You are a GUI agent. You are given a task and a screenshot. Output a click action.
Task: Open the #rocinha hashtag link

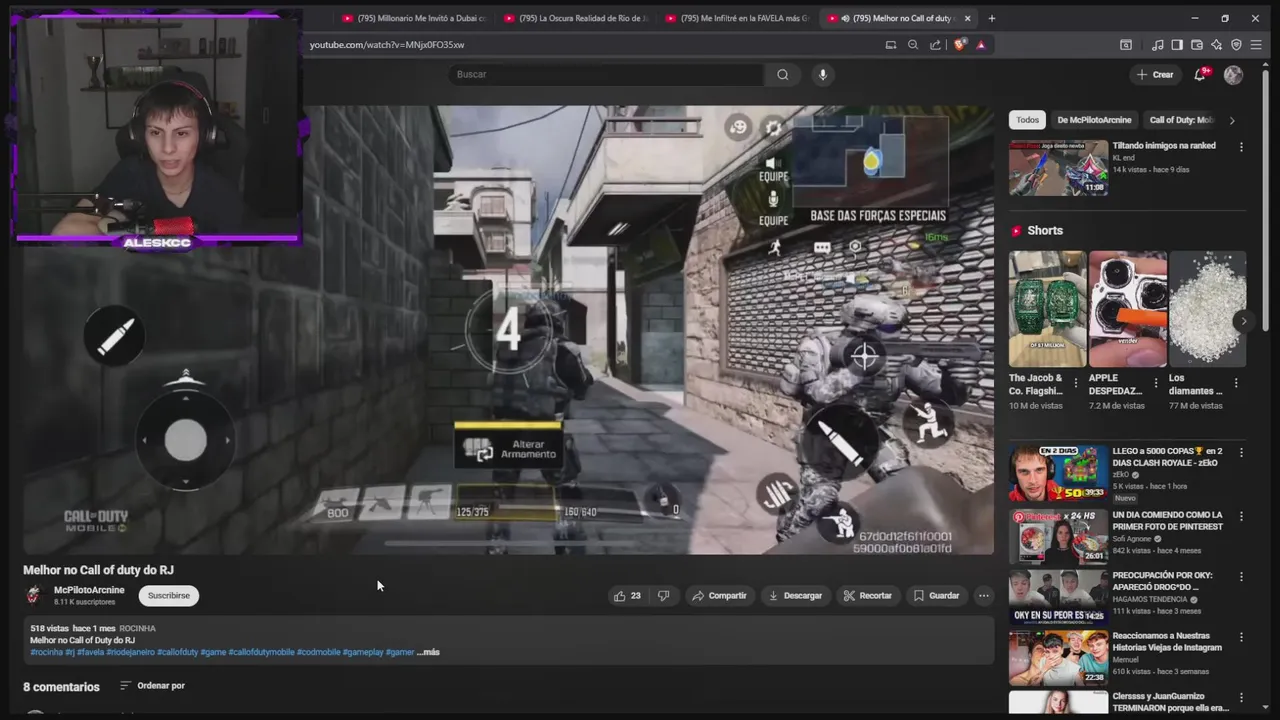point(46,652)
